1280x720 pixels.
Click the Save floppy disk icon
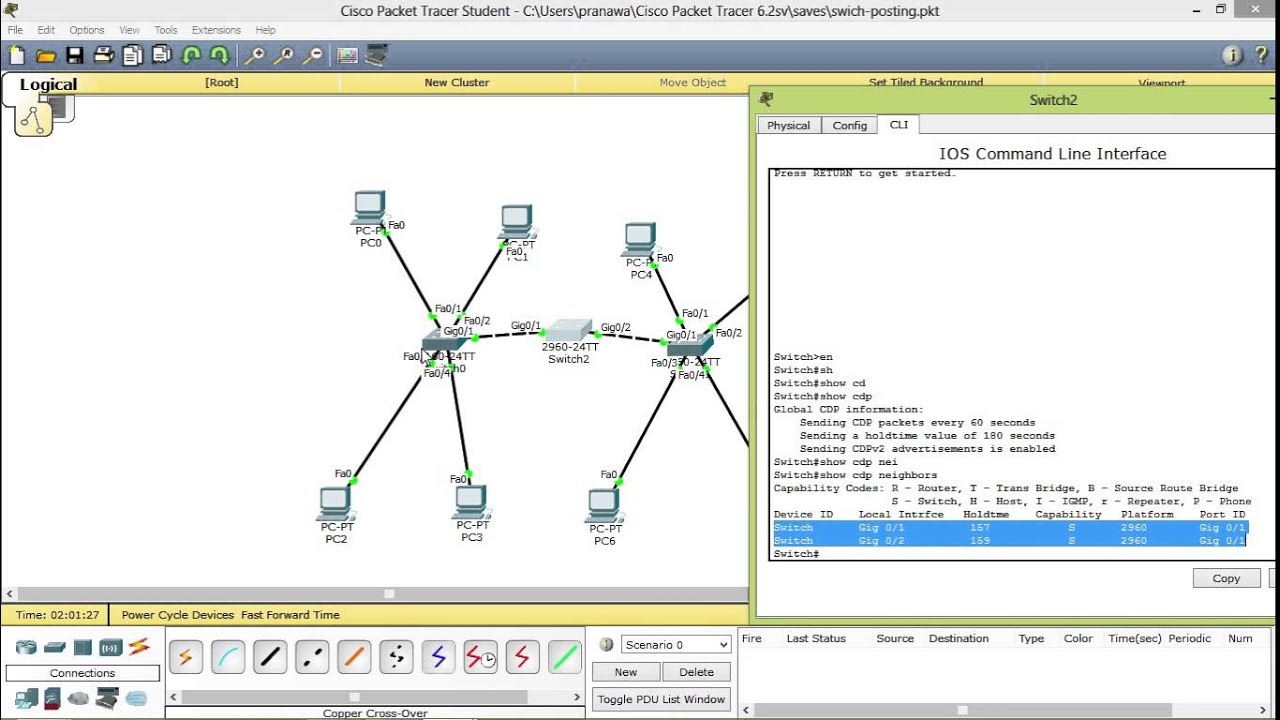pyautogui.click(x=75, y=56)
